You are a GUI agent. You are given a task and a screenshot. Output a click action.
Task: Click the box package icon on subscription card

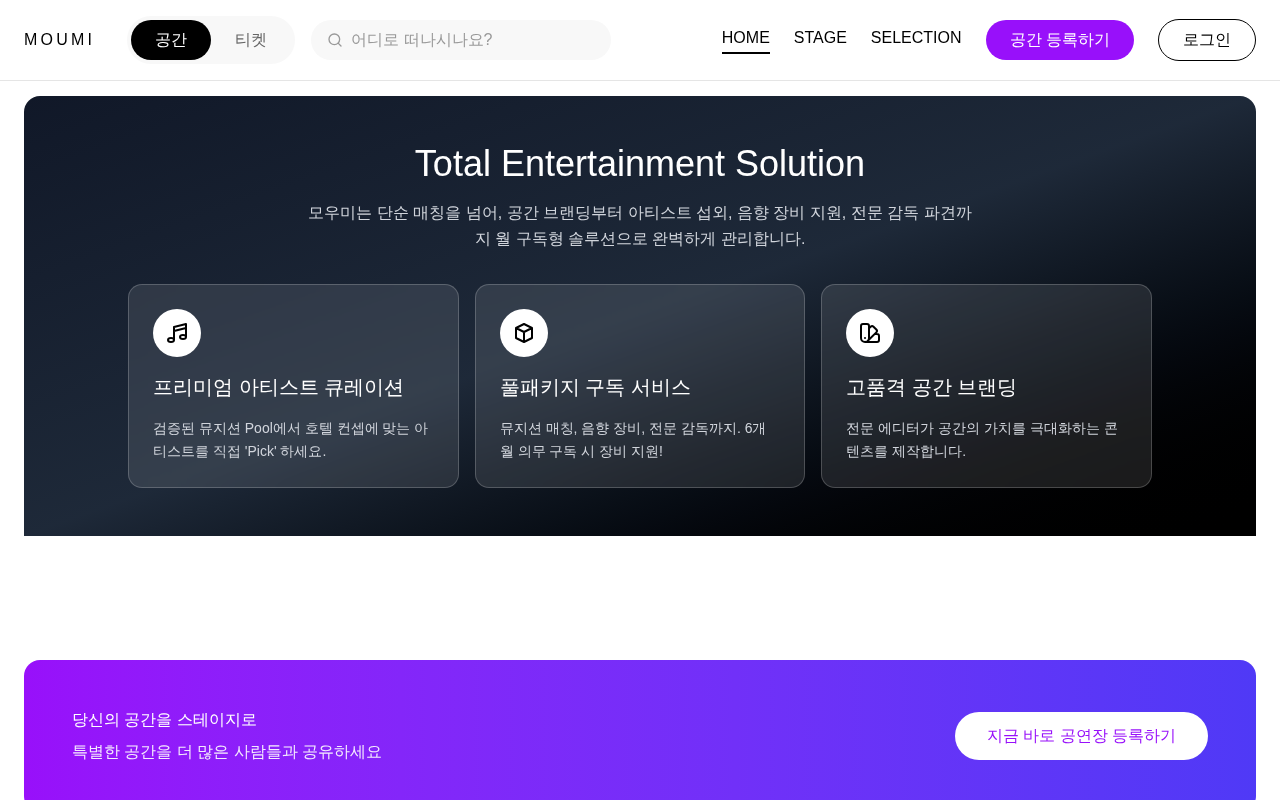[x=524, y=333]
